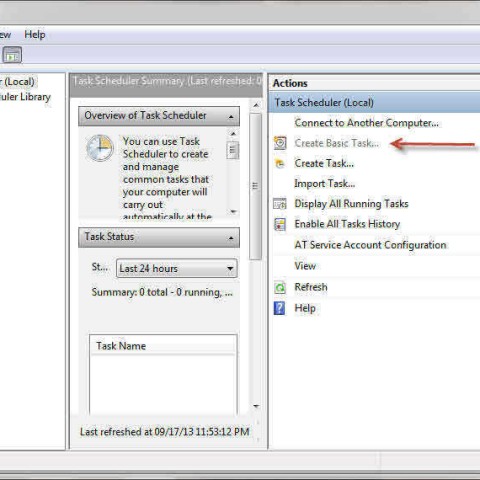The width and height of the screenshot is (480, 480).
Task: Click the show/hide action pane toolbar icon
Action: point(12,55)
